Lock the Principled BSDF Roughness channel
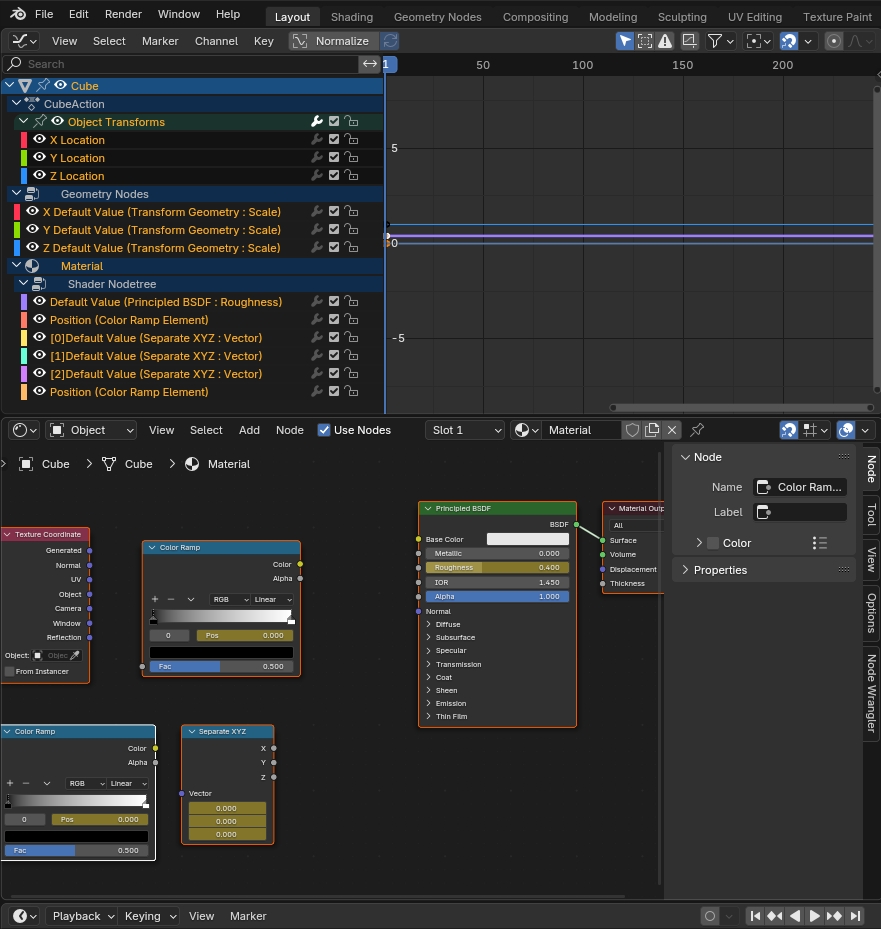This screenshot has height=929, width=881. point(351,302)
